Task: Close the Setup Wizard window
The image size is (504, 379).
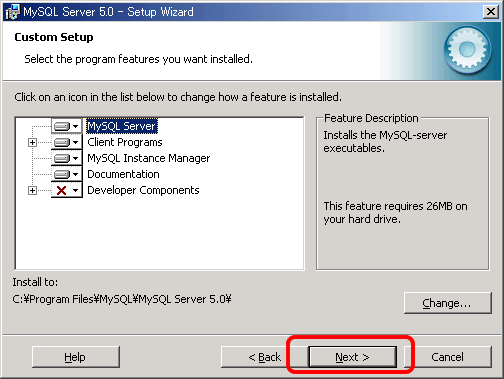Action: point(491,12)
